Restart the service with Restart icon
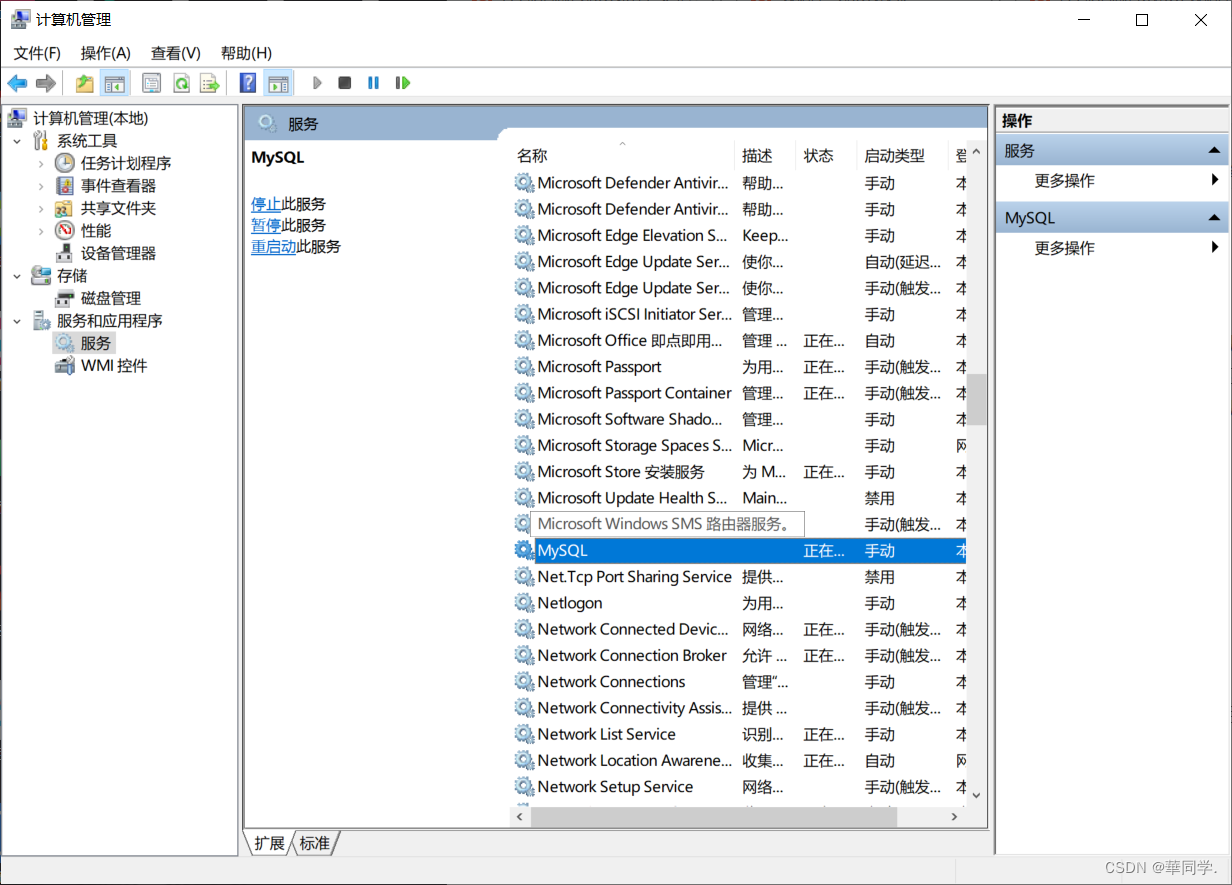 pyautogui.click(x=403, y=83)
